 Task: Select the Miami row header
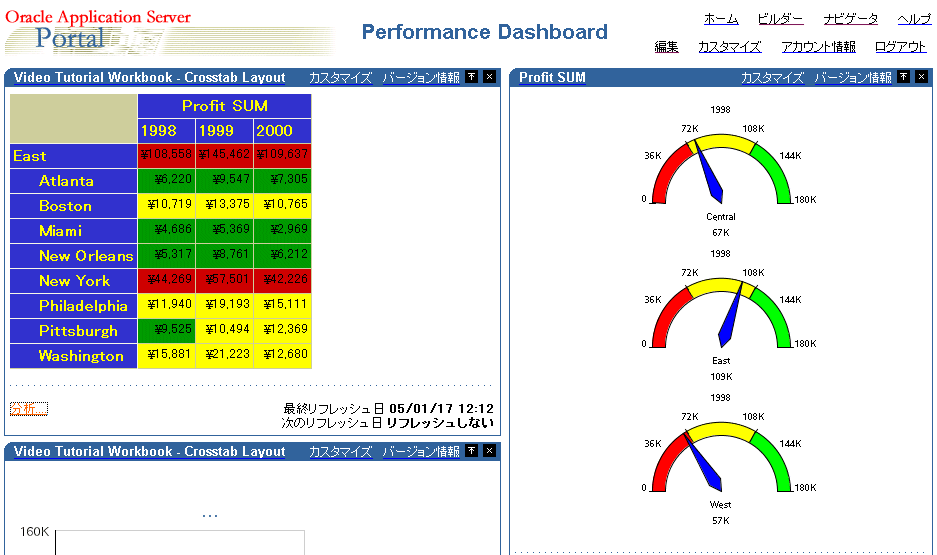(x=74, y=231)
